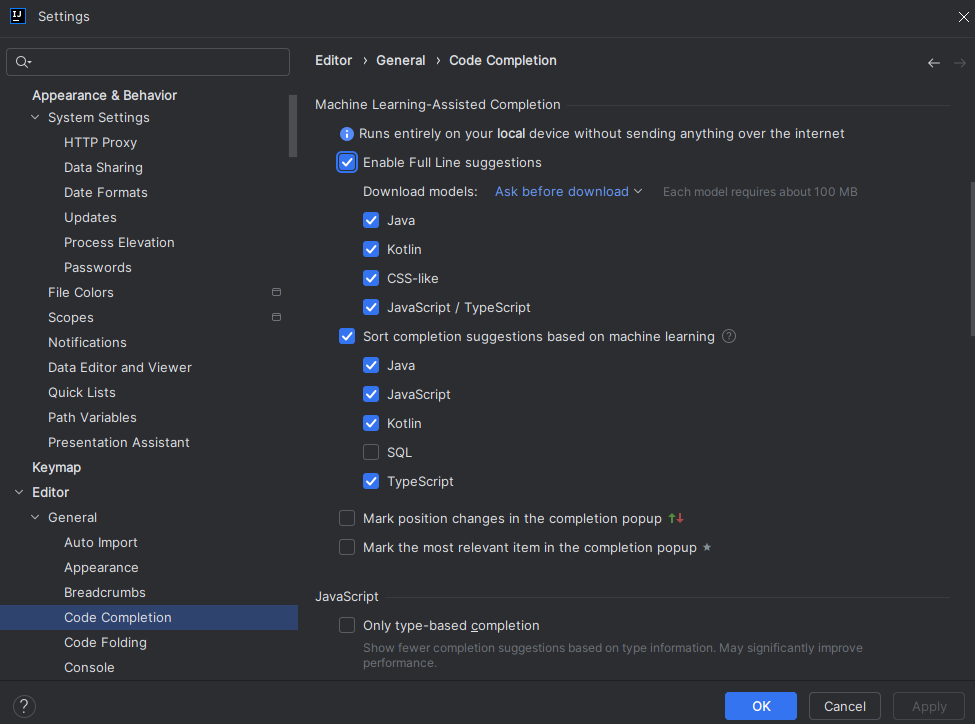Collapse the Editor tree node
Image resolution: width=975 pixels, height=724 pixels.
(19, 493)
